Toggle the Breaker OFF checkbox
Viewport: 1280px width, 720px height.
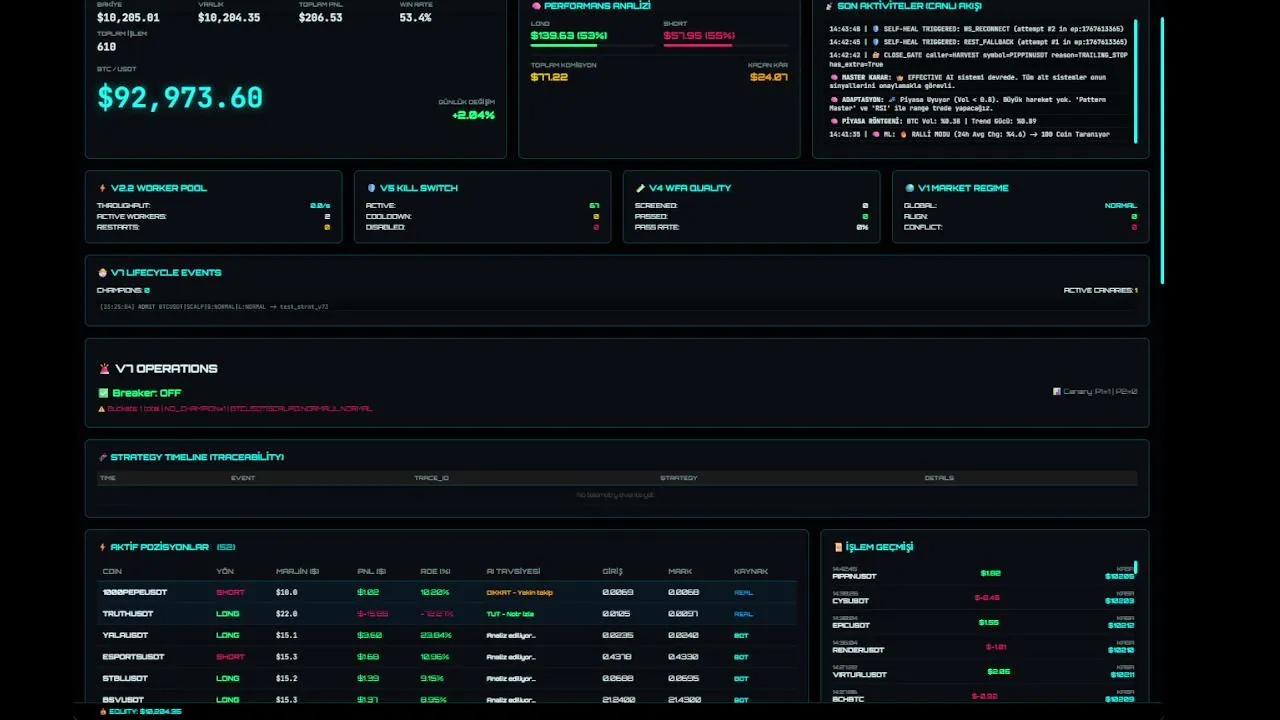tap(103, 393)
